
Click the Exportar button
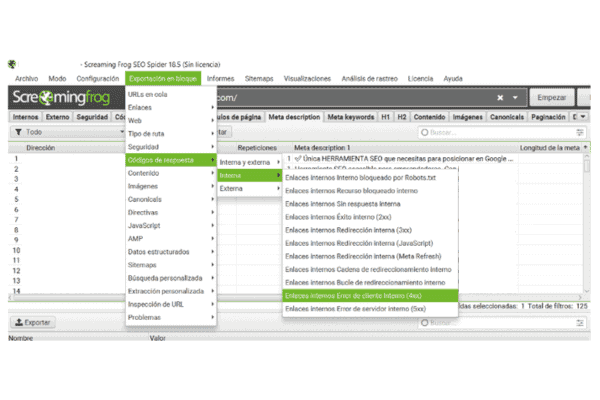tap(33, 323)
